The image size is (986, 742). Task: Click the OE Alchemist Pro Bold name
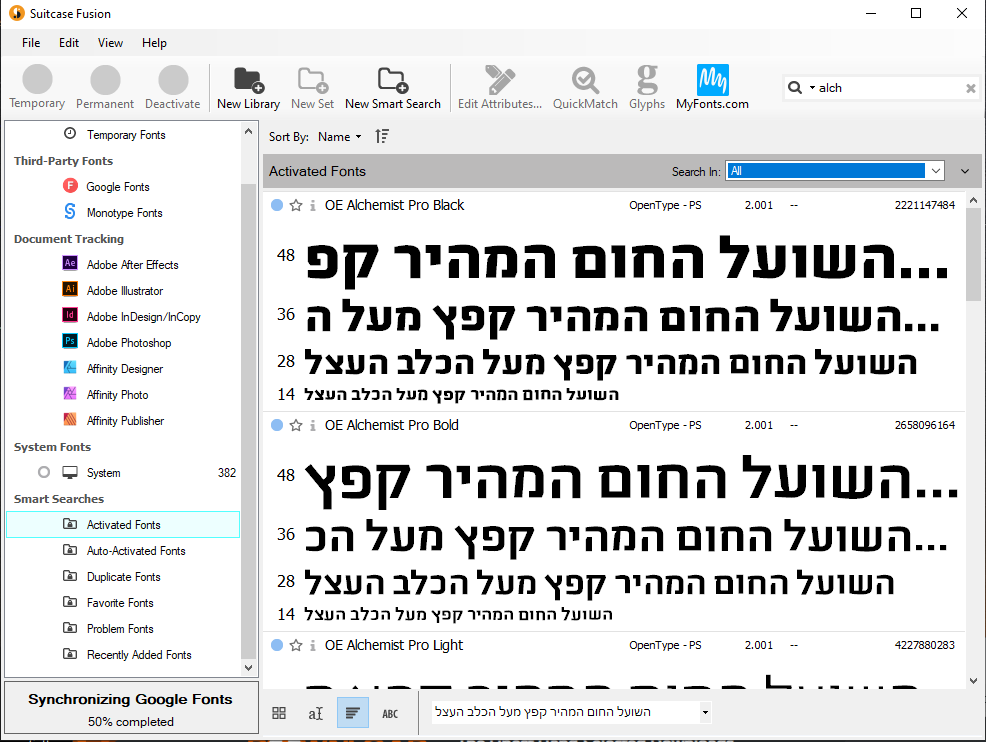tap(392, 425)
